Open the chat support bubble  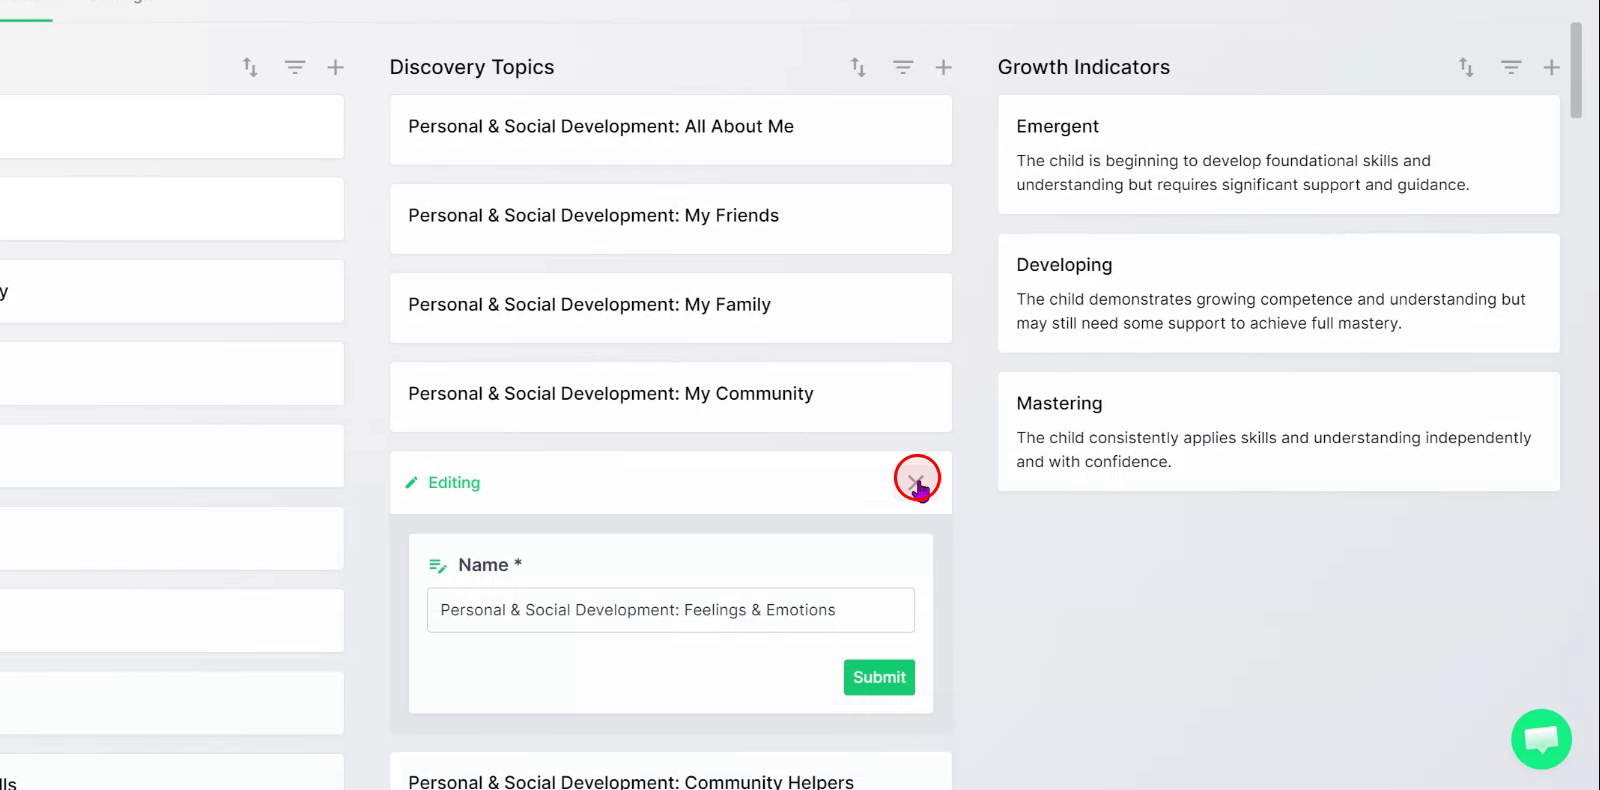point(1541,739)
